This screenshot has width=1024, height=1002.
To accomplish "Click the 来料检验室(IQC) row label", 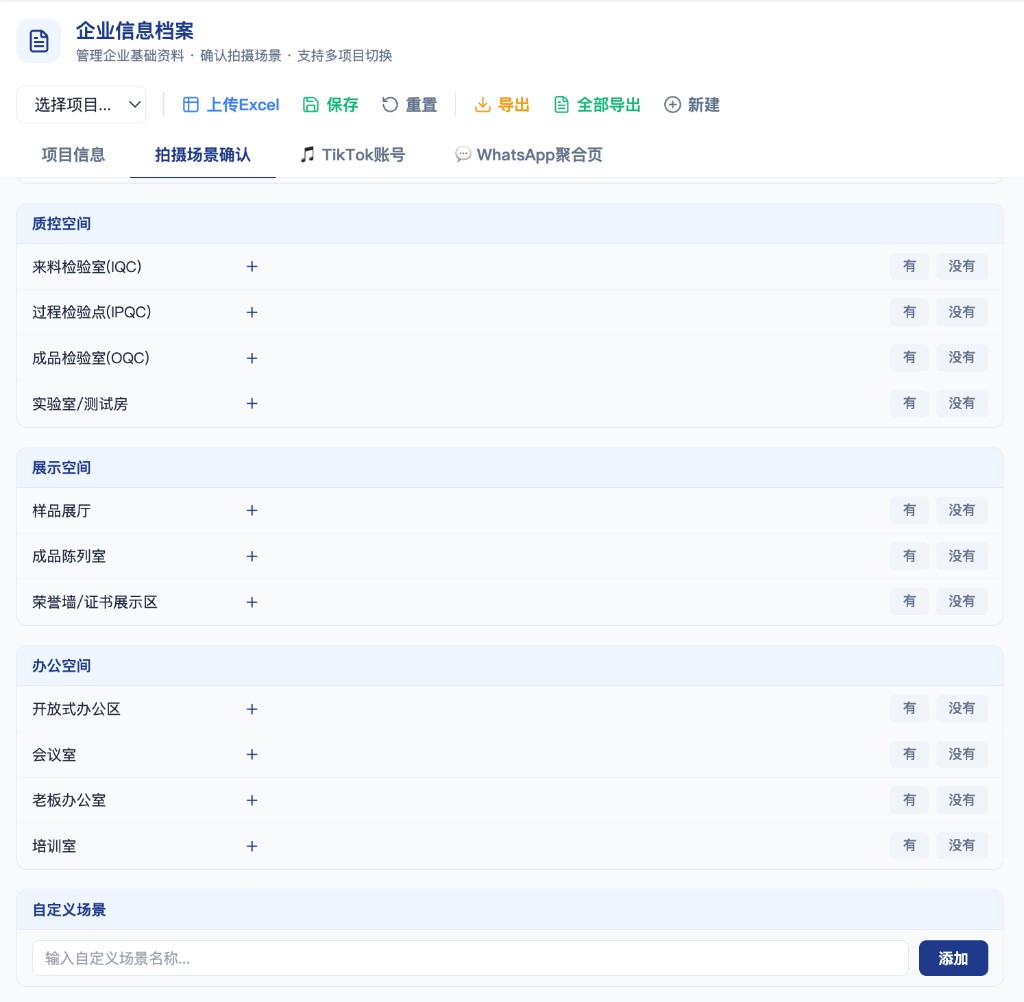I will pyautogui.click(x=87, y=267).
